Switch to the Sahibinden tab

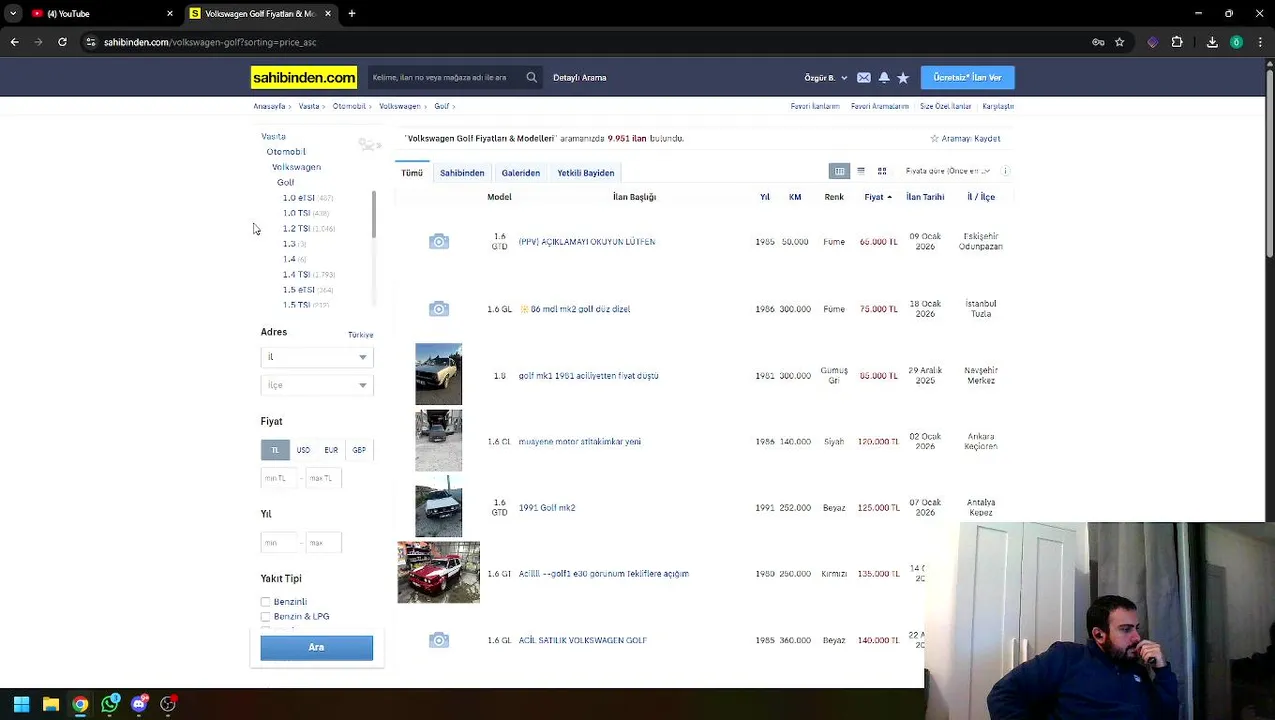462,173
